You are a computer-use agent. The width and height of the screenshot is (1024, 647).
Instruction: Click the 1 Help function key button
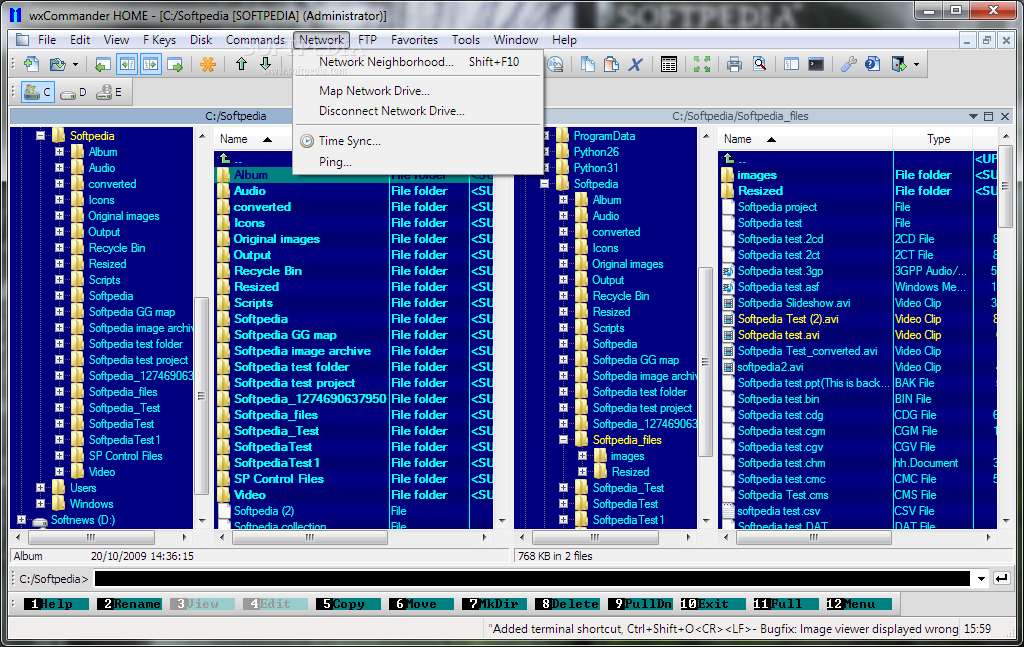[56, 604]
